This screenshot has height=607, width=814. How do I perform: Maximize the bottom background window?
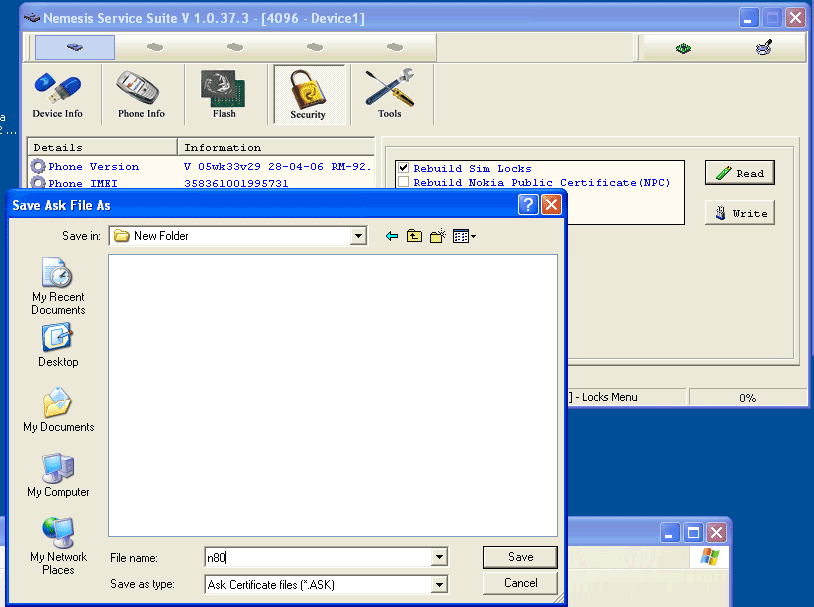point(693,533)
